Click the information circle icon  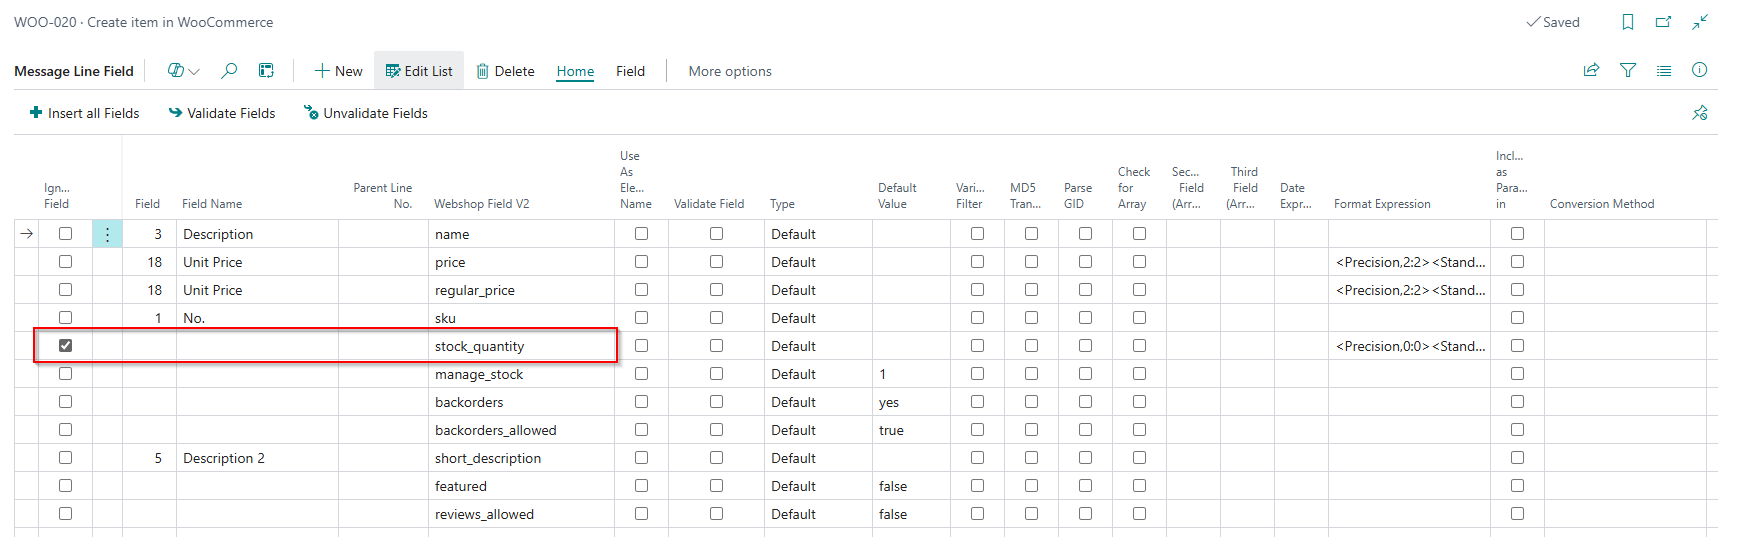coord(1699,70)
